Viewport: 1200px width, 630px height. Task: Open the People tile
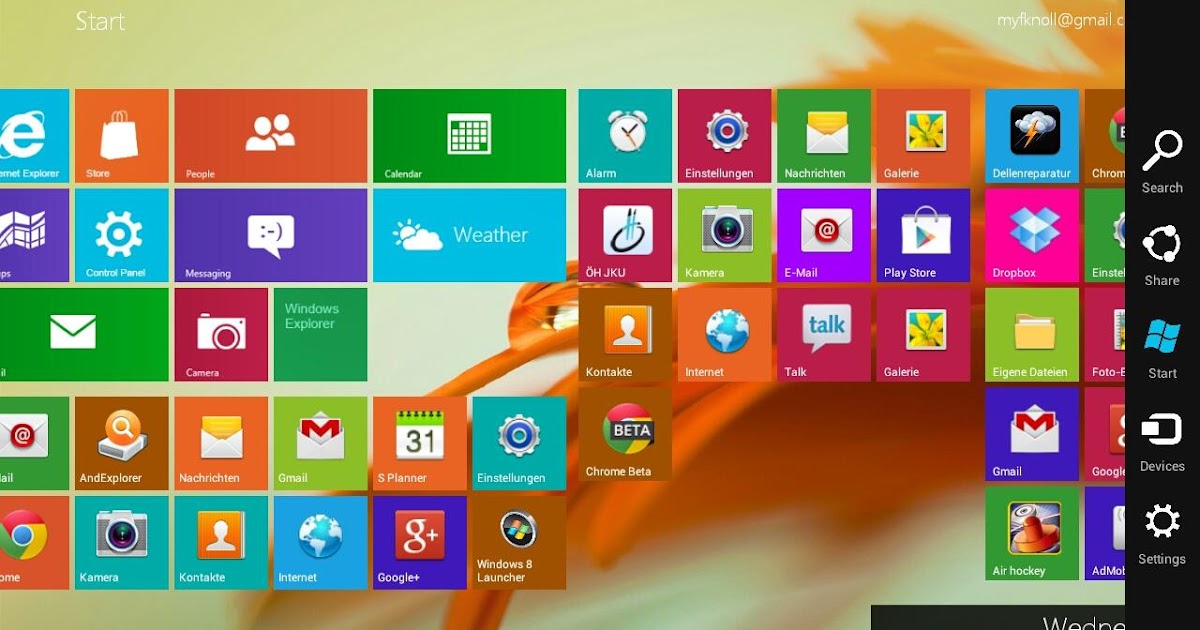[271, 136]
